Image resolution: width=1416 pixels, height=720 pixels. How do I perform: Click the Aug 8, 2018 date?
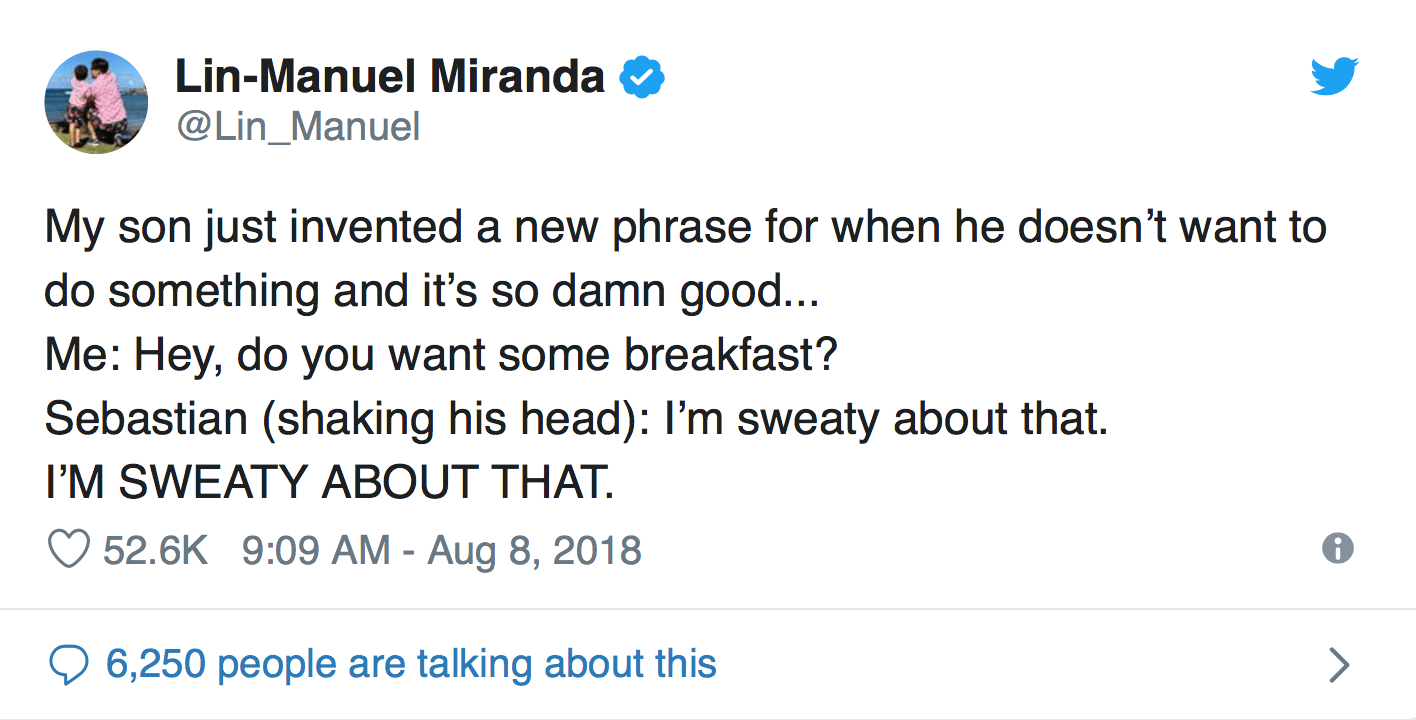point(534,550)
